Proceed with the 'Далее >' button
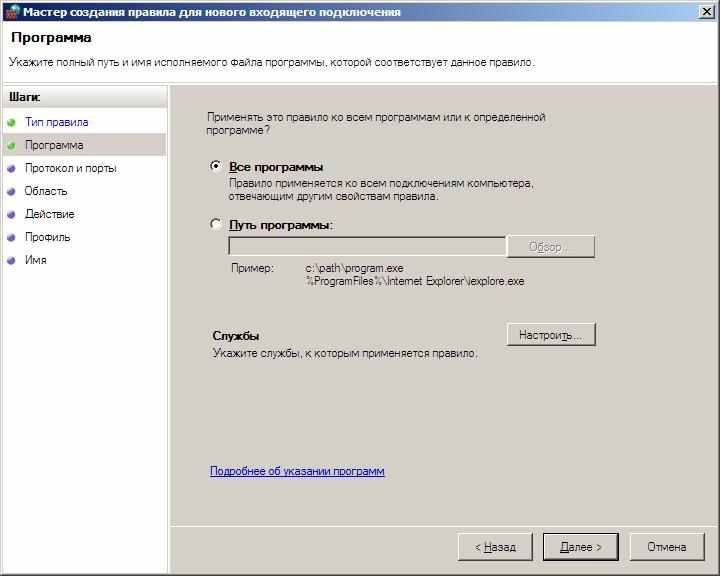Image resolution: width=720 pixels, height=576 pixels. click(580, 547)
